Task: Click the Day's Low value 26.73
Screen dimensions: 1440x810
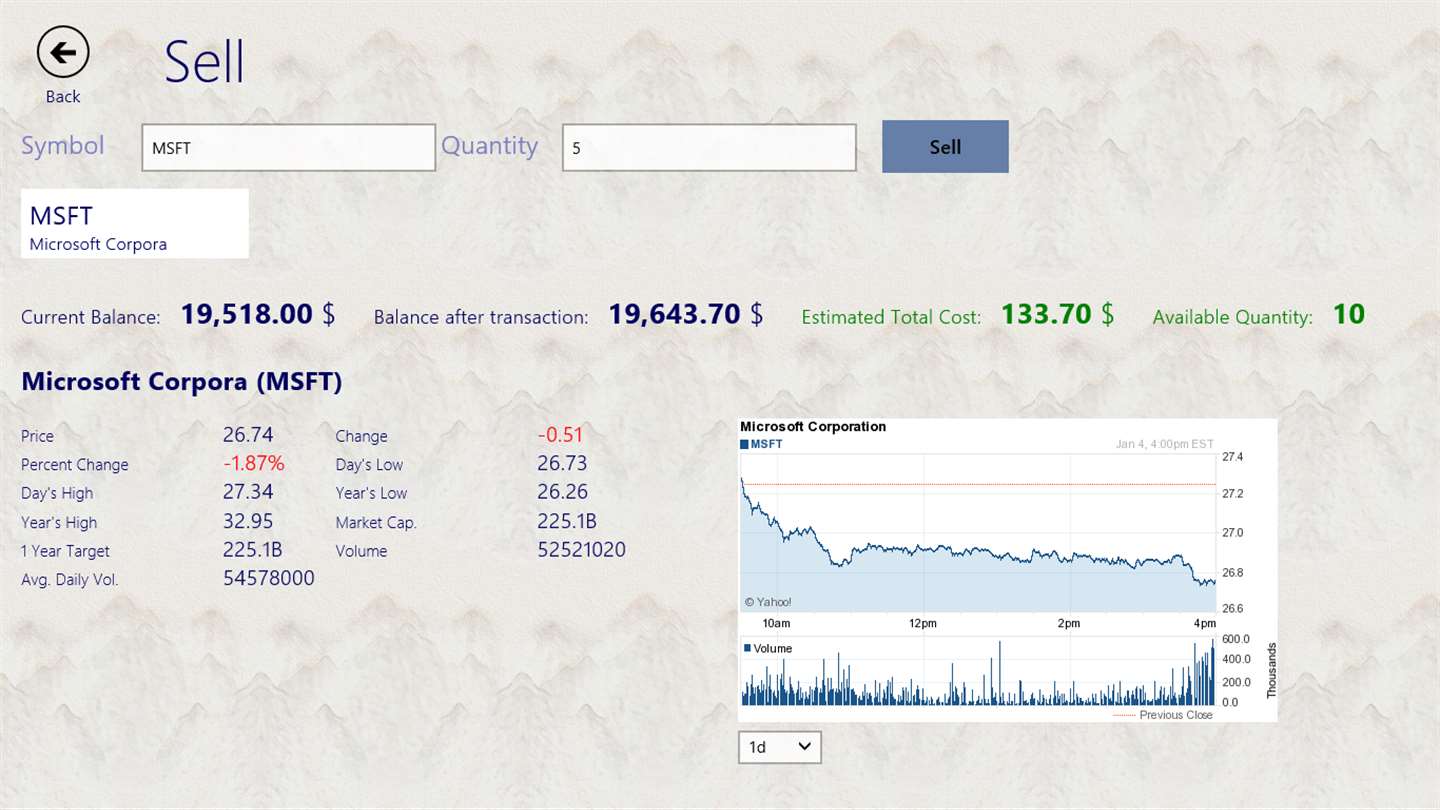Action: point(562,463)
